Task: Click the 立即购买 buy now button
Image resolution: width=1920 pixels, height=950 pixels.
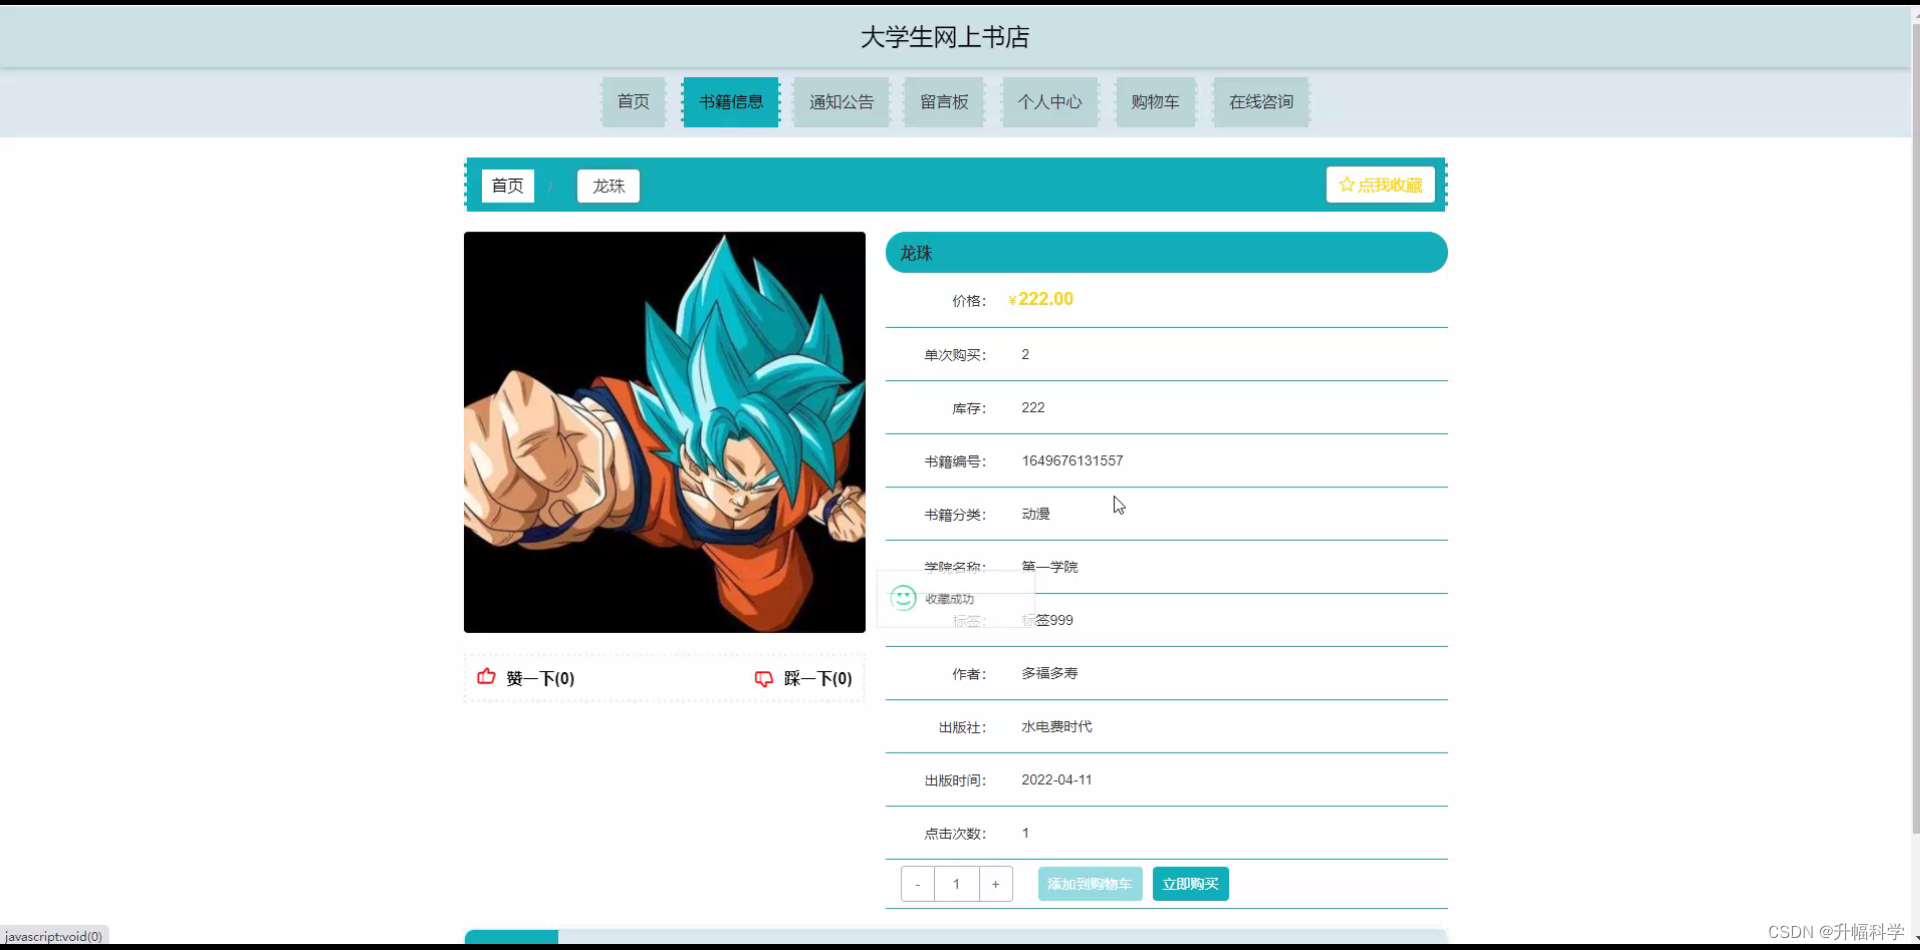Action: tap(1190, 883)
